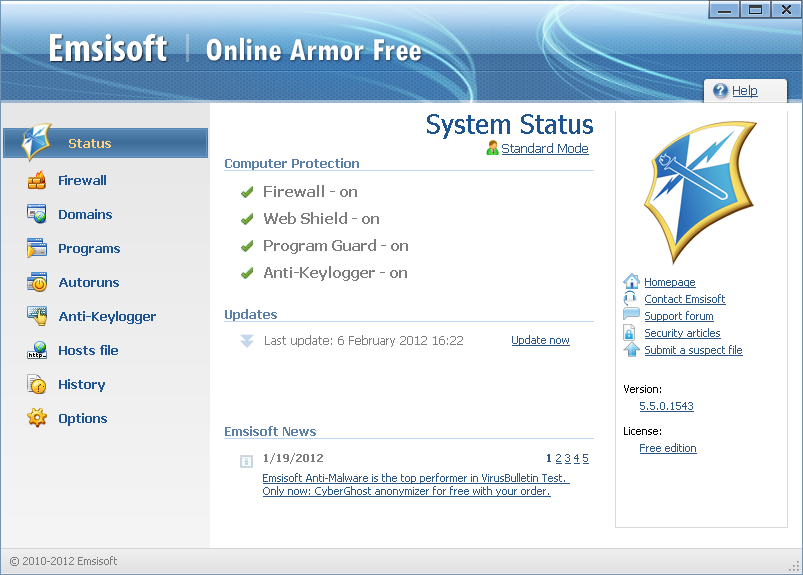The image size is (803, 575).
Task: Minimize the Online Armor window
Action: [x=724, y=10]
